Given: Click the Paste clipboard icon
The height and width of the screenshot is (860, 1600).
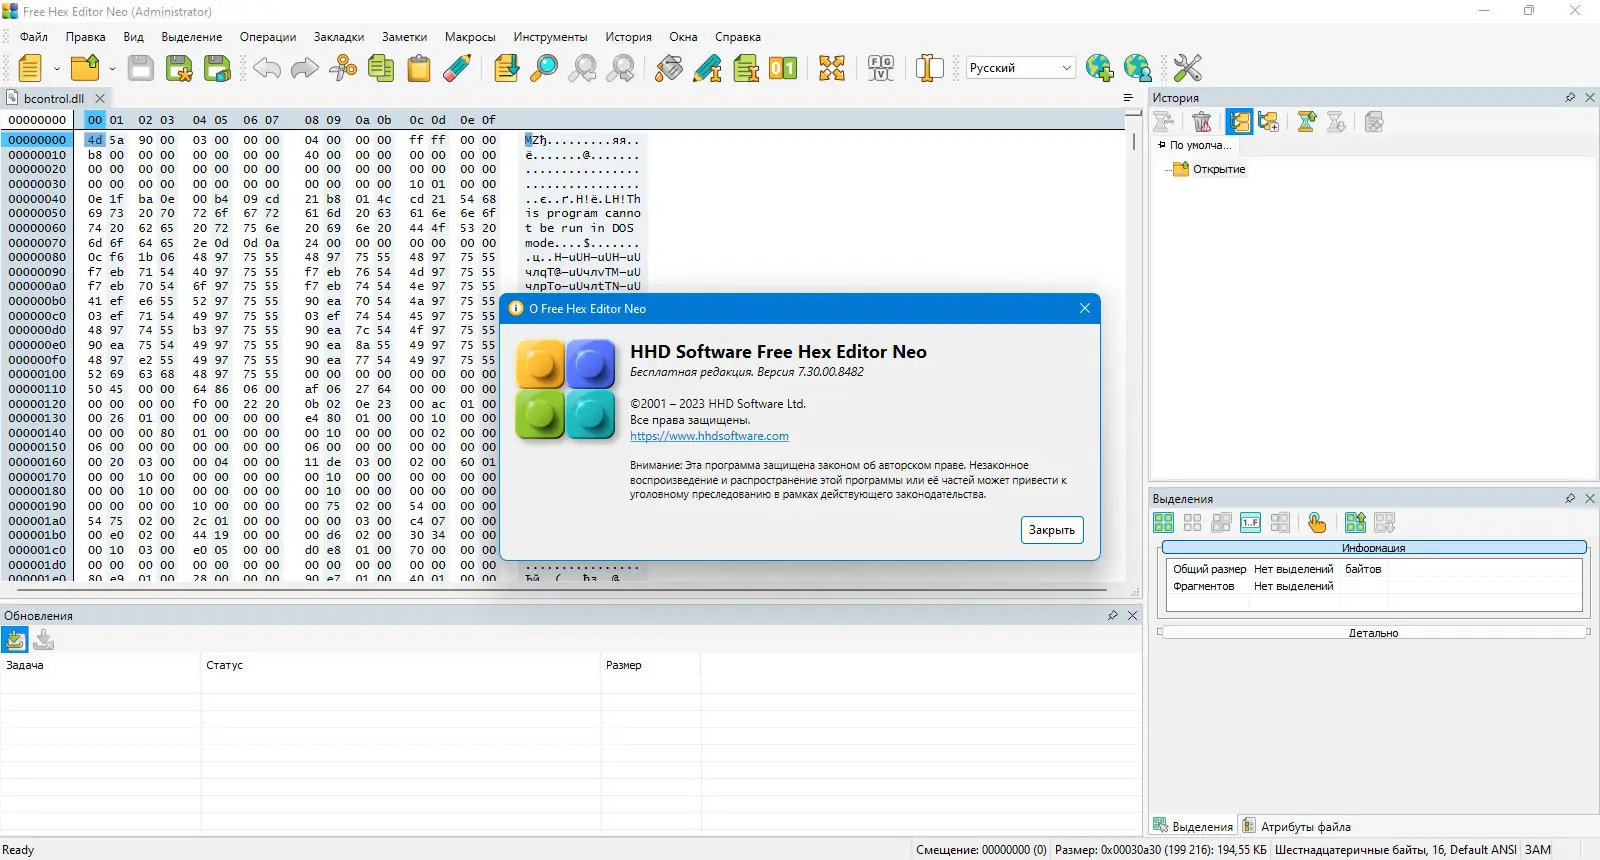Looking at the screenshot, I should (419, 68).
